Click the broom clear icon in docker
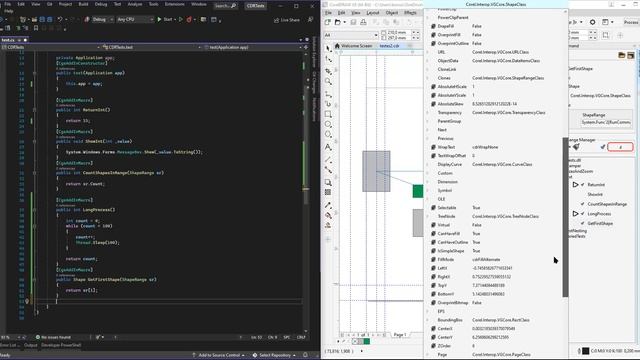The height and width of the screenshot is (360, 640). click(576, 147)
